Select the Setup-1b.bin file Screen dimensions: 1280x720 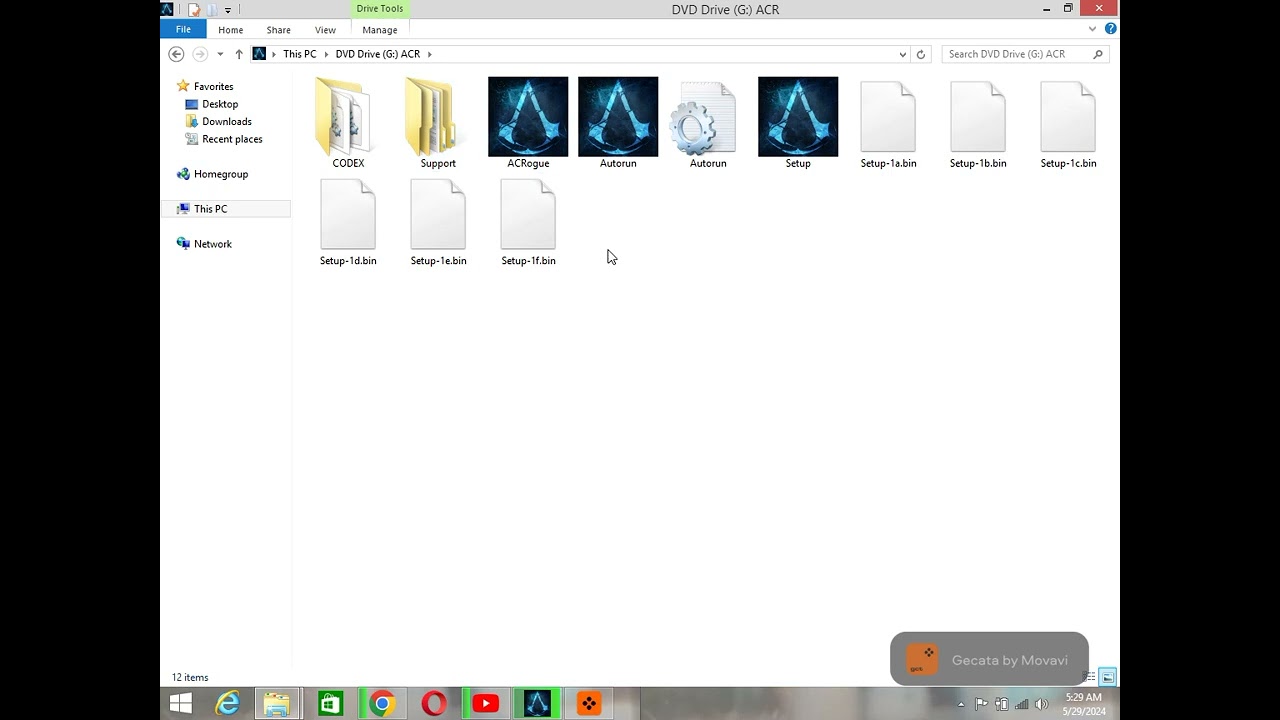(978, 123)
